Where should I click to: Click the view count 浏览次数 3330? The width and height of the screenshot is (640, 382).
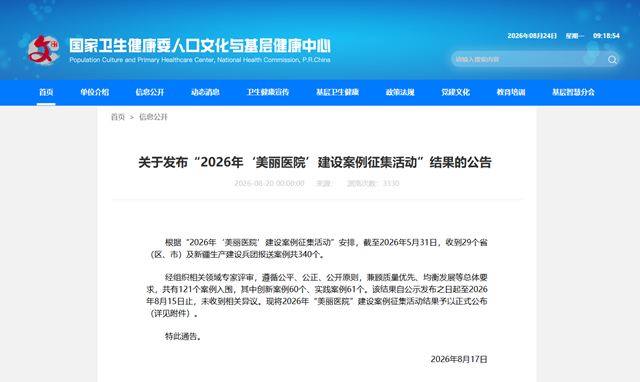[x=373, y=184]
